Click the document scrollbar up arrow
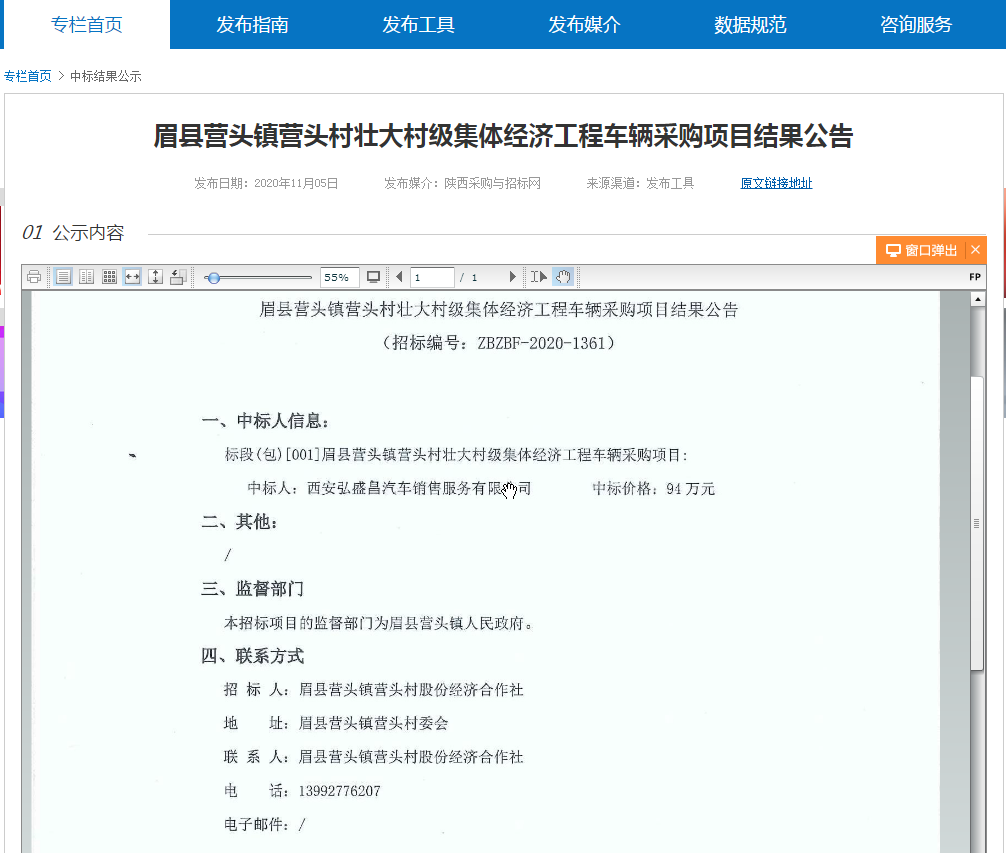 [x=977, y=299]
